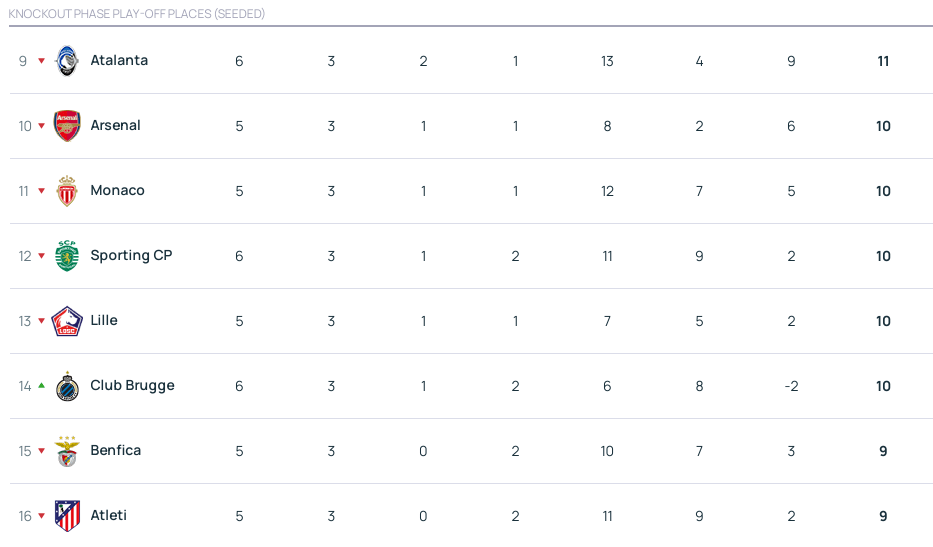Screen dimensions: 933x547
Task: Click the Atleti club crest
Action: (67, 516)
